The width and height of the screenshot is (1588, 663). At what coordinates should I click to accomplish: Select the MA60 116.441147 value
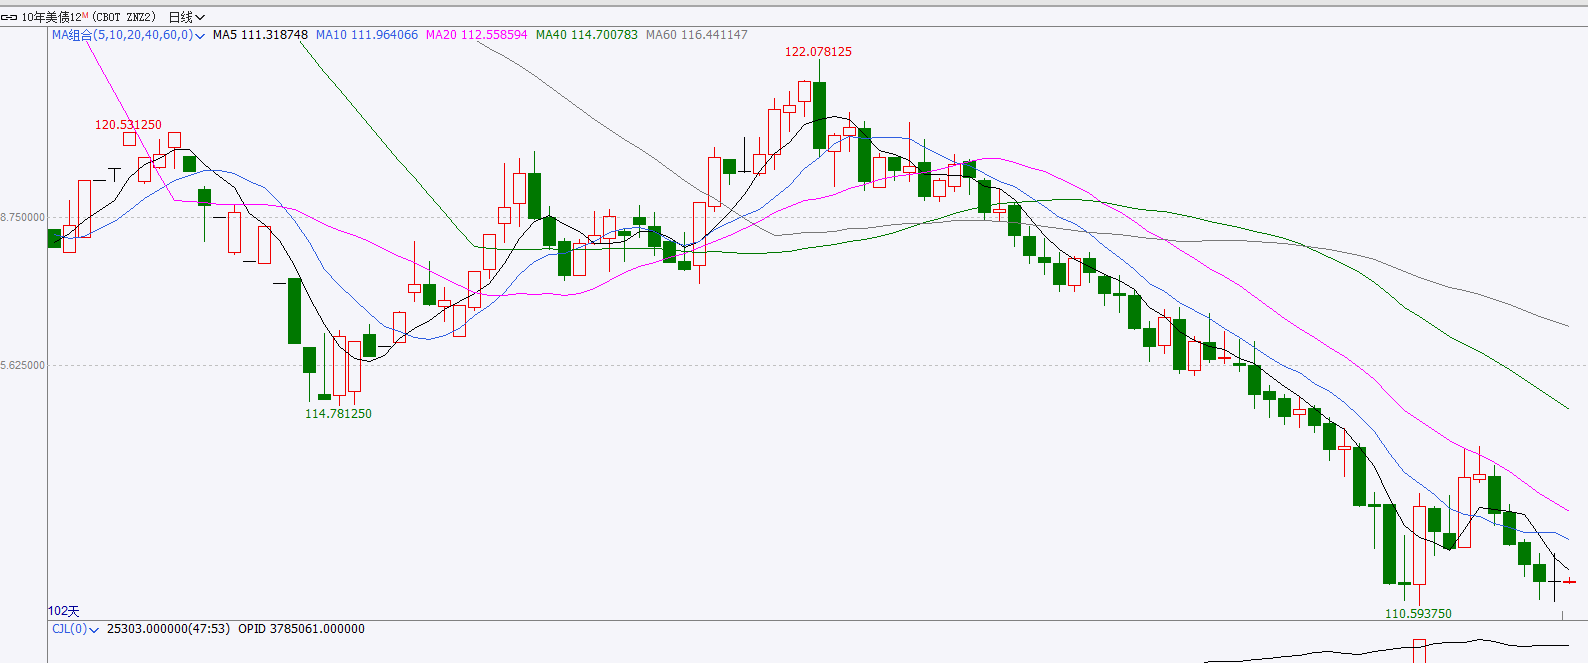696,35
